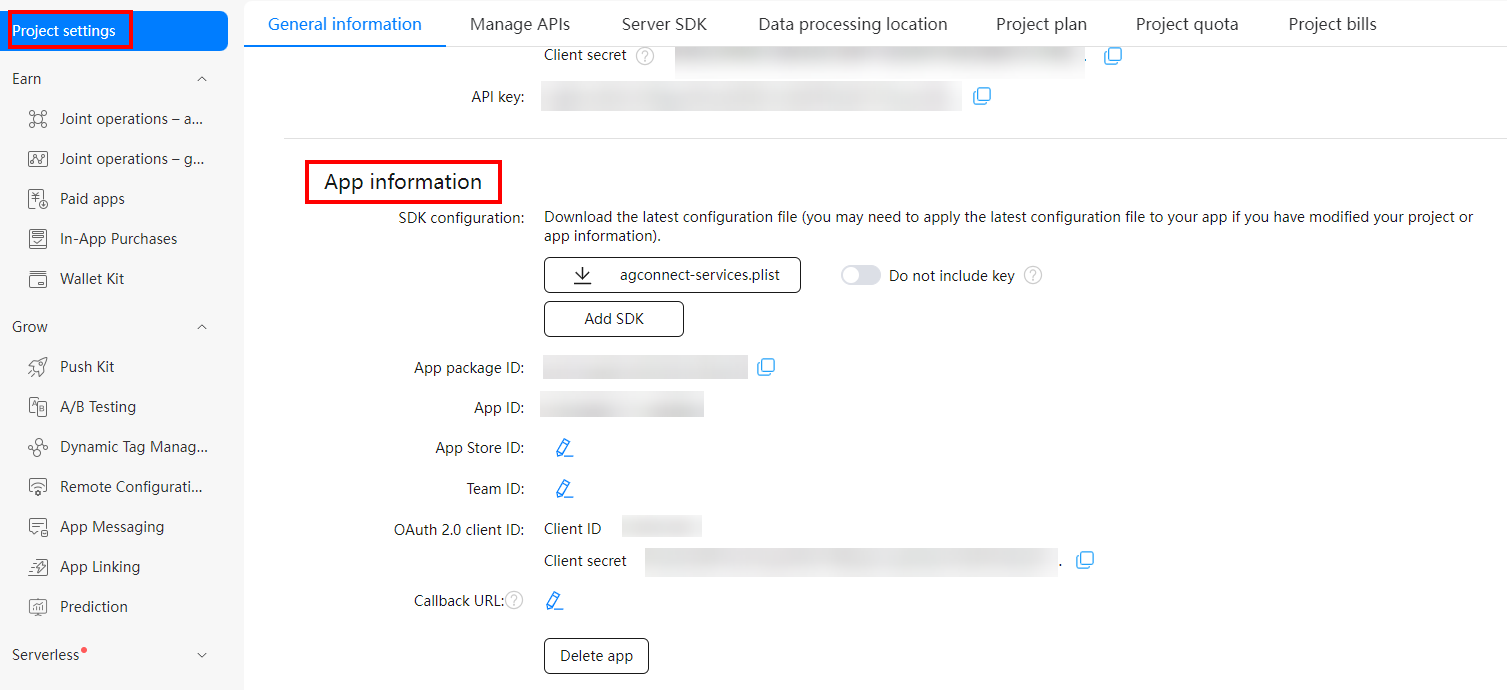Screen dimensions: 1507x690
Task: Click the Delete app button
Action: point(596,655)
